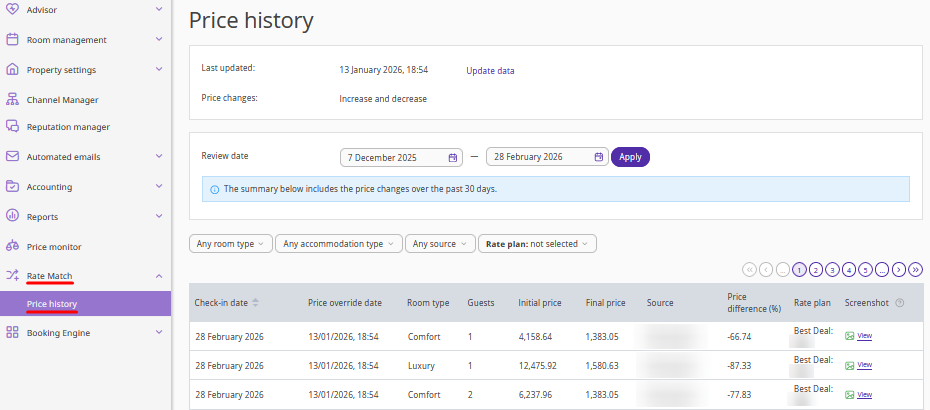
Task: Expand the Room management menu
Action: pos(159,40)
